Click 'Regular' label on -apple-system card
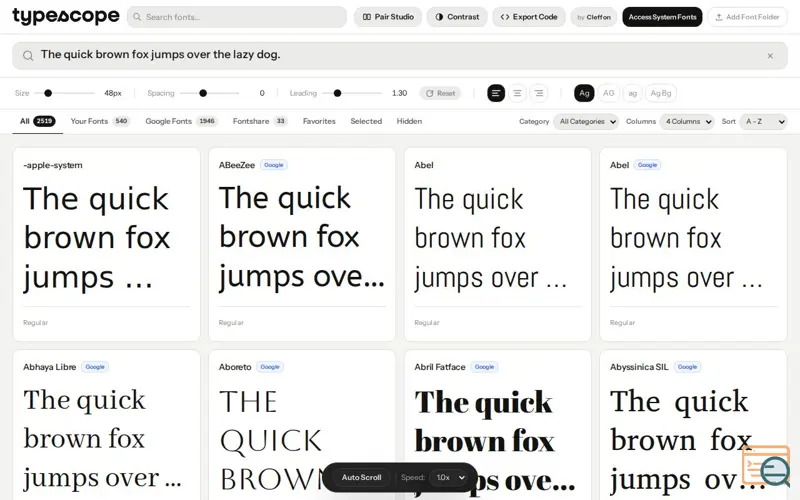Image resolution: width=800 pixels, height=500 pixels. click(36, 322)
